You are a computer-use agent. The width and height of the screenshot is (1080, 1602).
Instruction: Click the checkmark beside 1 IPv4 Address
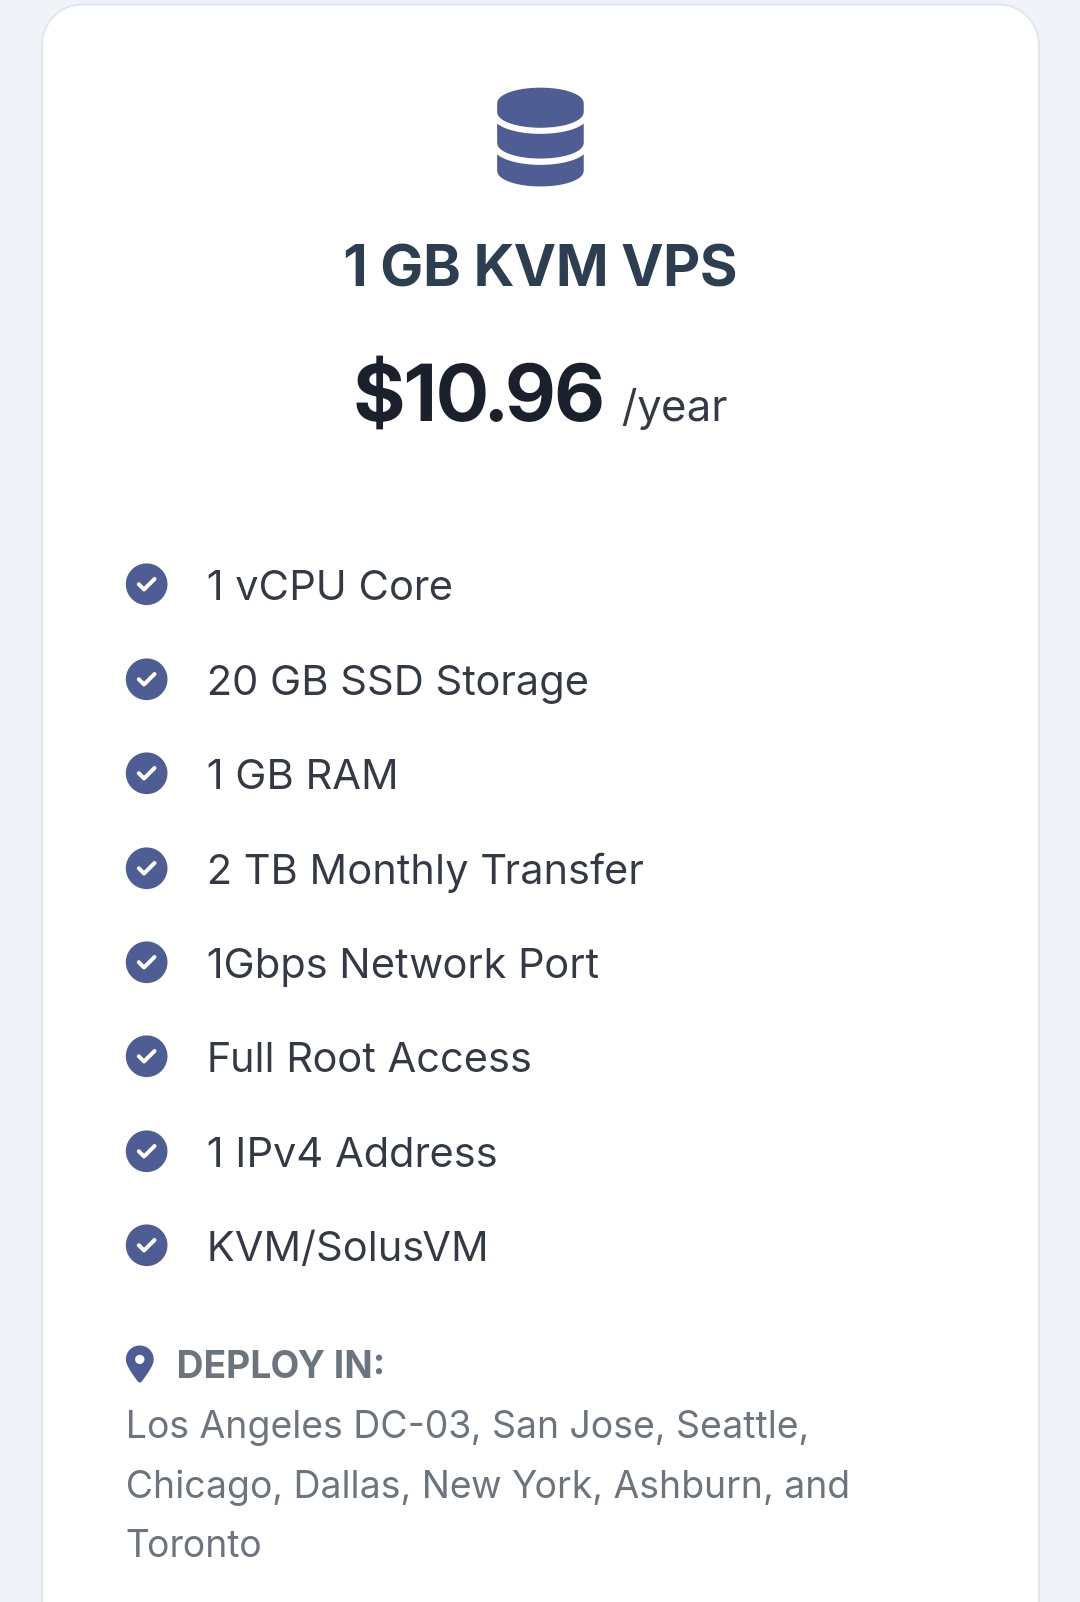coord(147,1151)
